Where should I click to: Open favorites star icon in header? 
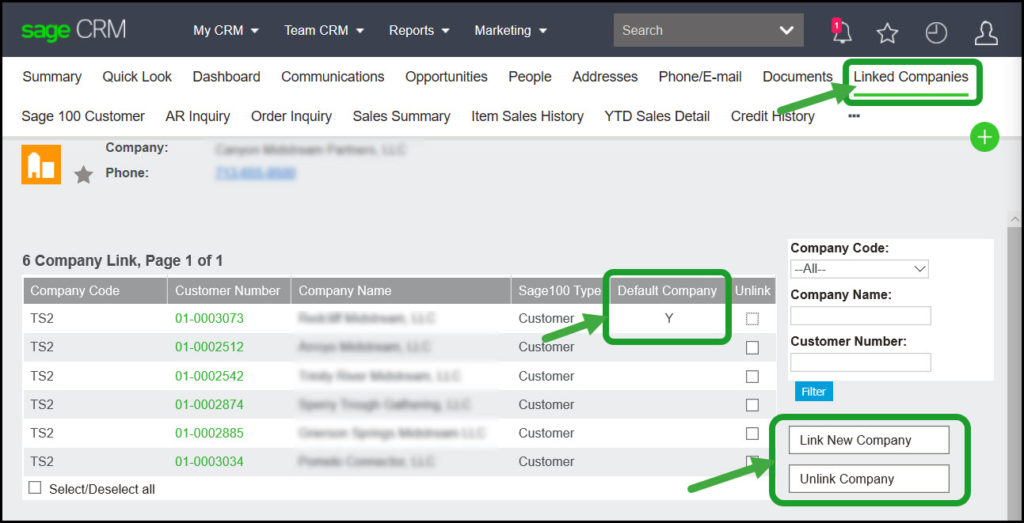(888, 33)
